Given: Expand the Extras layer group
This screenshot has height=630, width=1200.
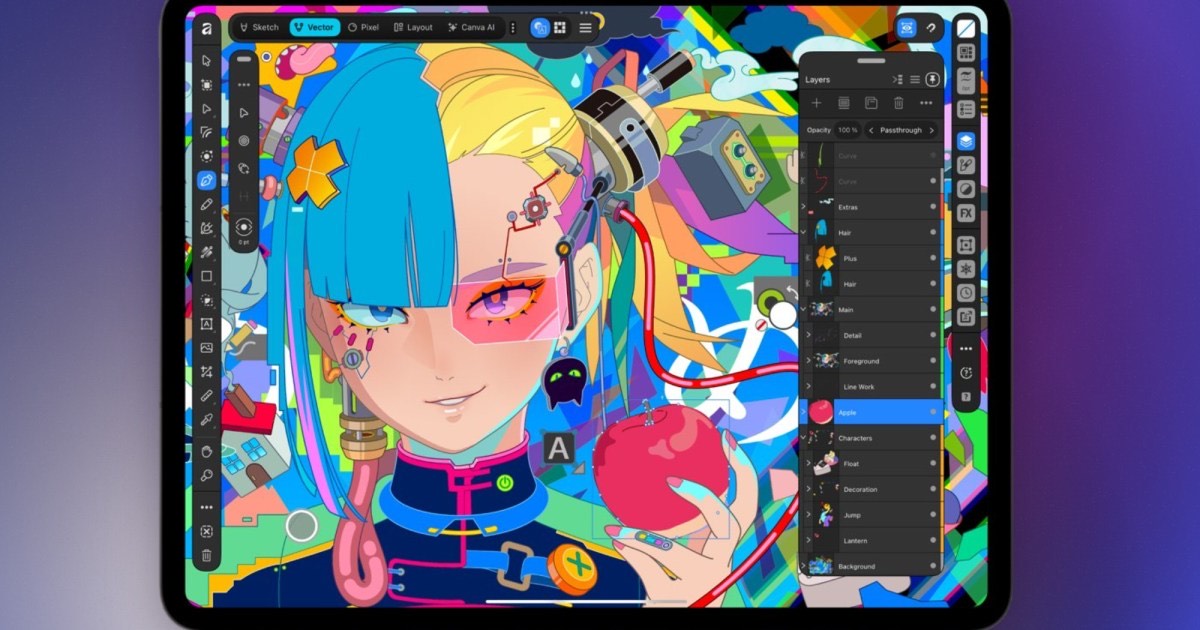Looking at the screenshot, I should 804,208.
